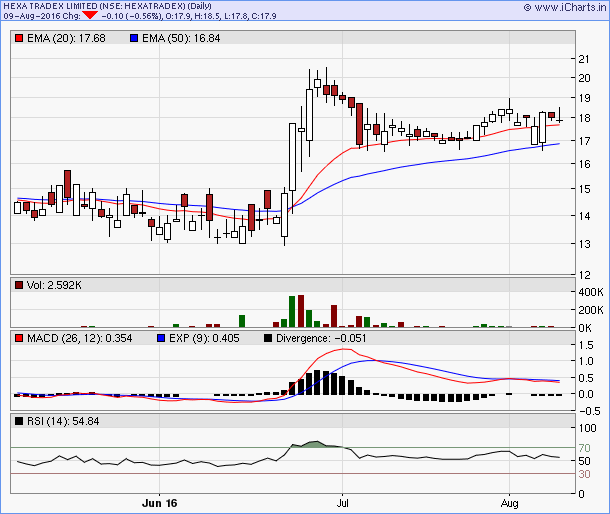
Task: Click the price axis value 17
Action: pos(584,141)
